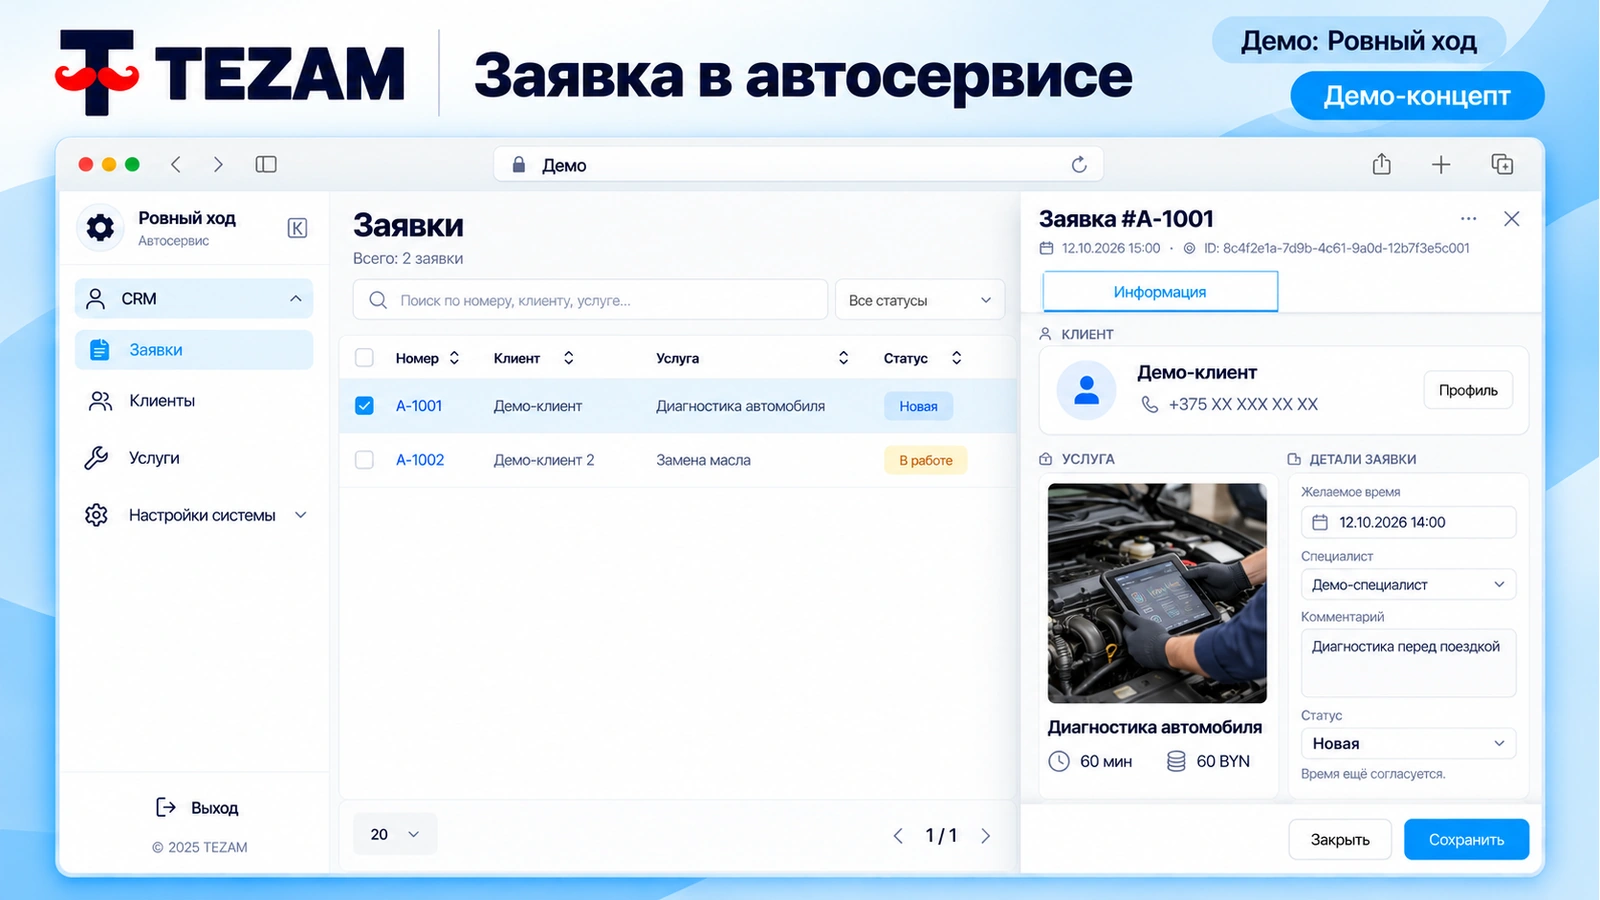Screen dimensions: 1600x900
Task: Sort requests by Номер column
Action: coord(454,358)
